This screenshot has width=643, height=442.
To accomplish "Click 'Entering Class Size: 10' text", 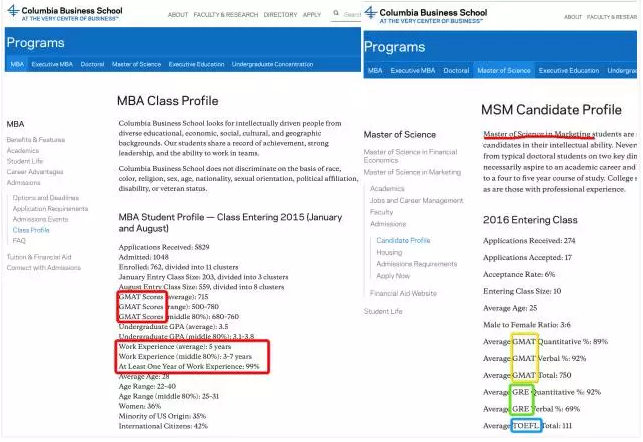I will 522,291.
